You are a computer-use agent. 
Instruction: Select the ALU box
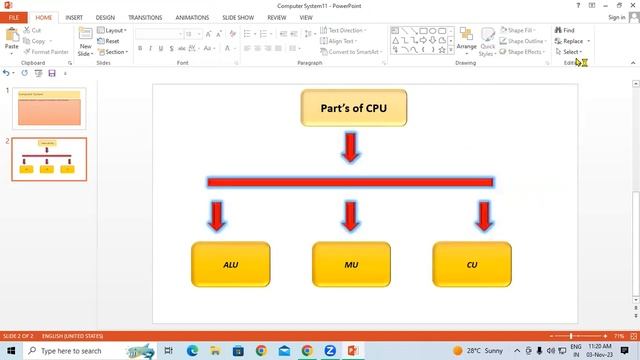click(x=231, y=264)
